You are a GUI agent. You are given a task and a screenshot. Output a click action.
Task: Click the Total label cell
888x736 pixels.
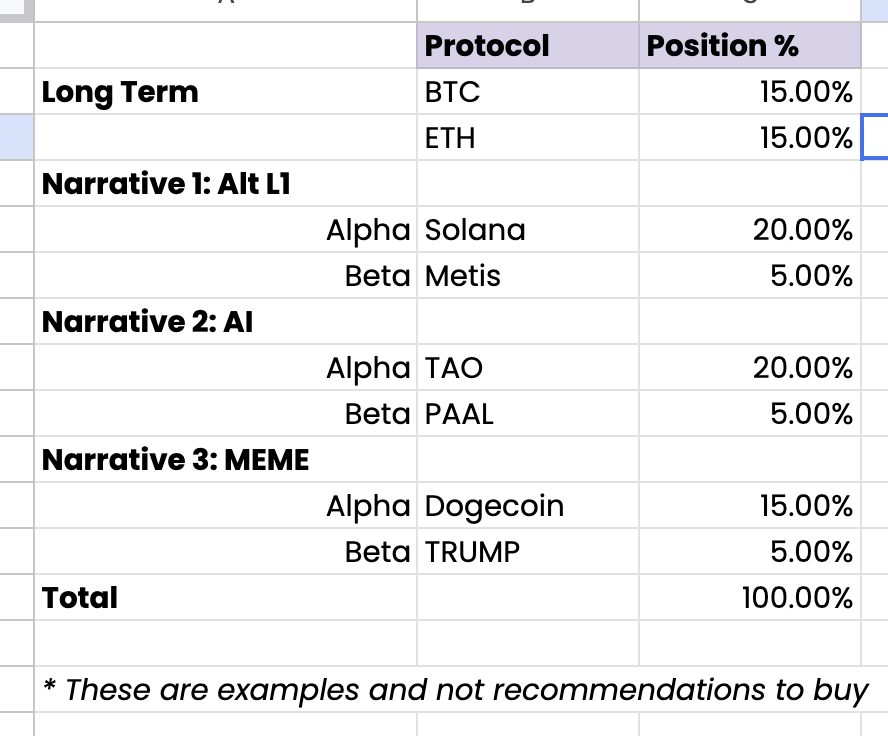(x=225, y=598)
